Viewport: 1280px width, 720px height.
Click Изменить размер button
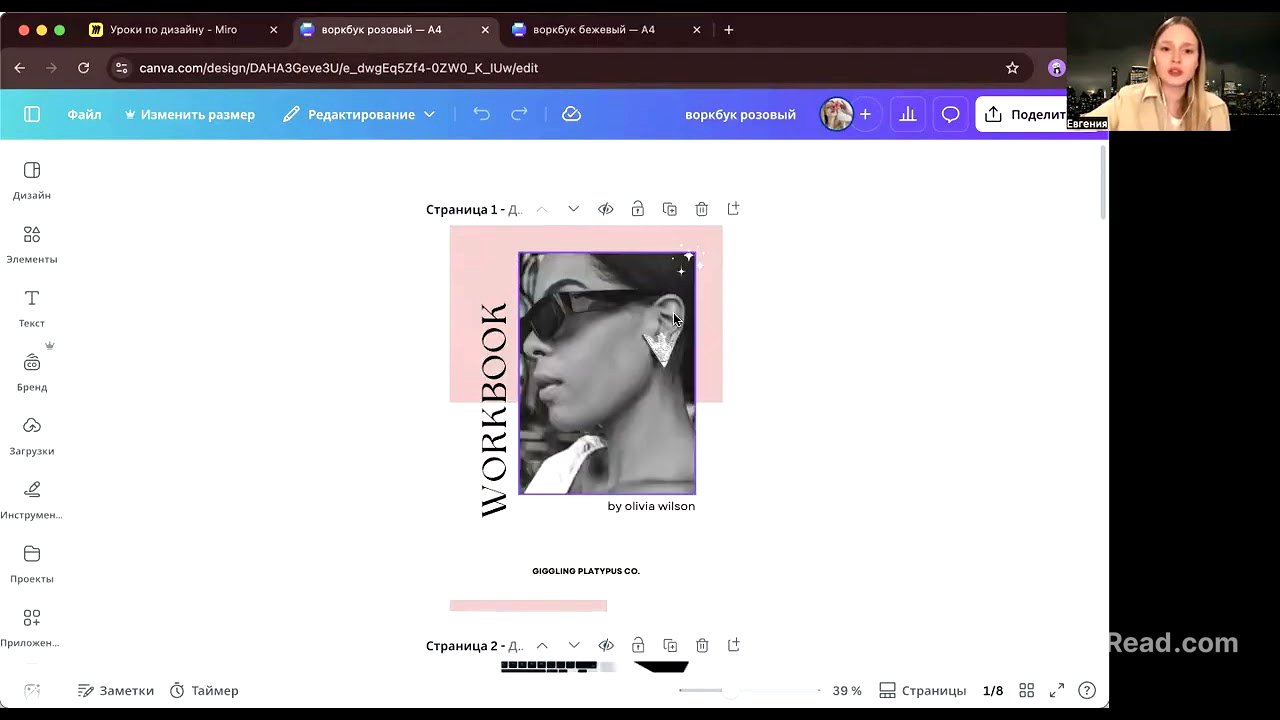coord(189,115)
